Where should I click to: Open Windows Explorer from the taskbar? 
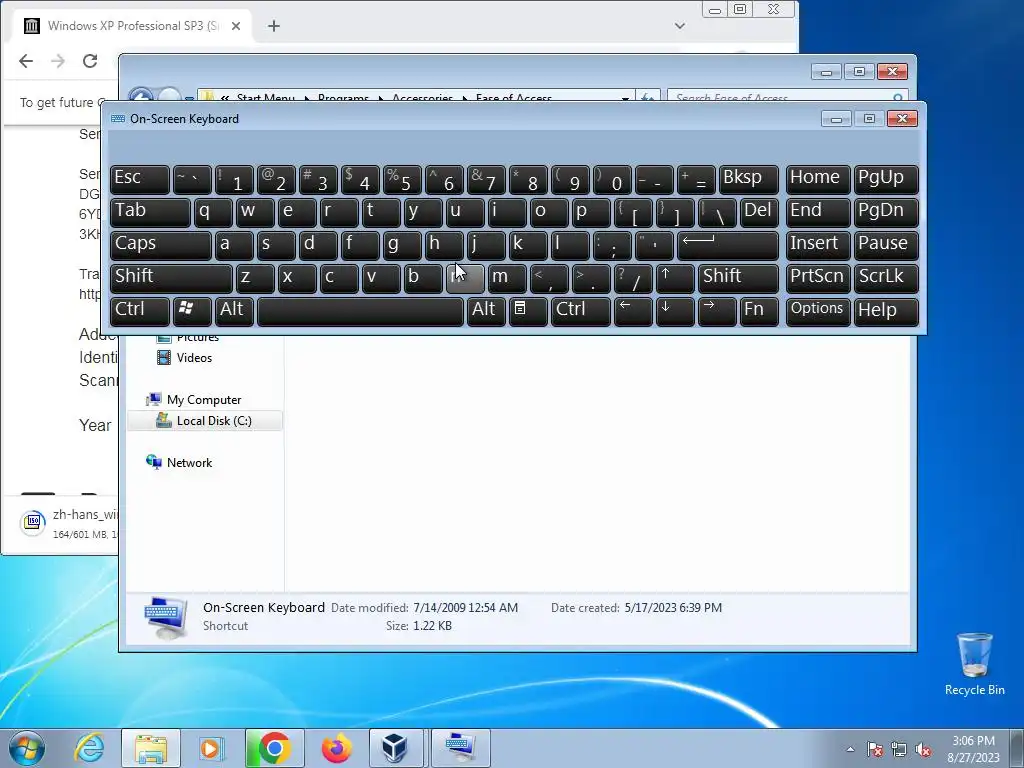tap(151, 748)
